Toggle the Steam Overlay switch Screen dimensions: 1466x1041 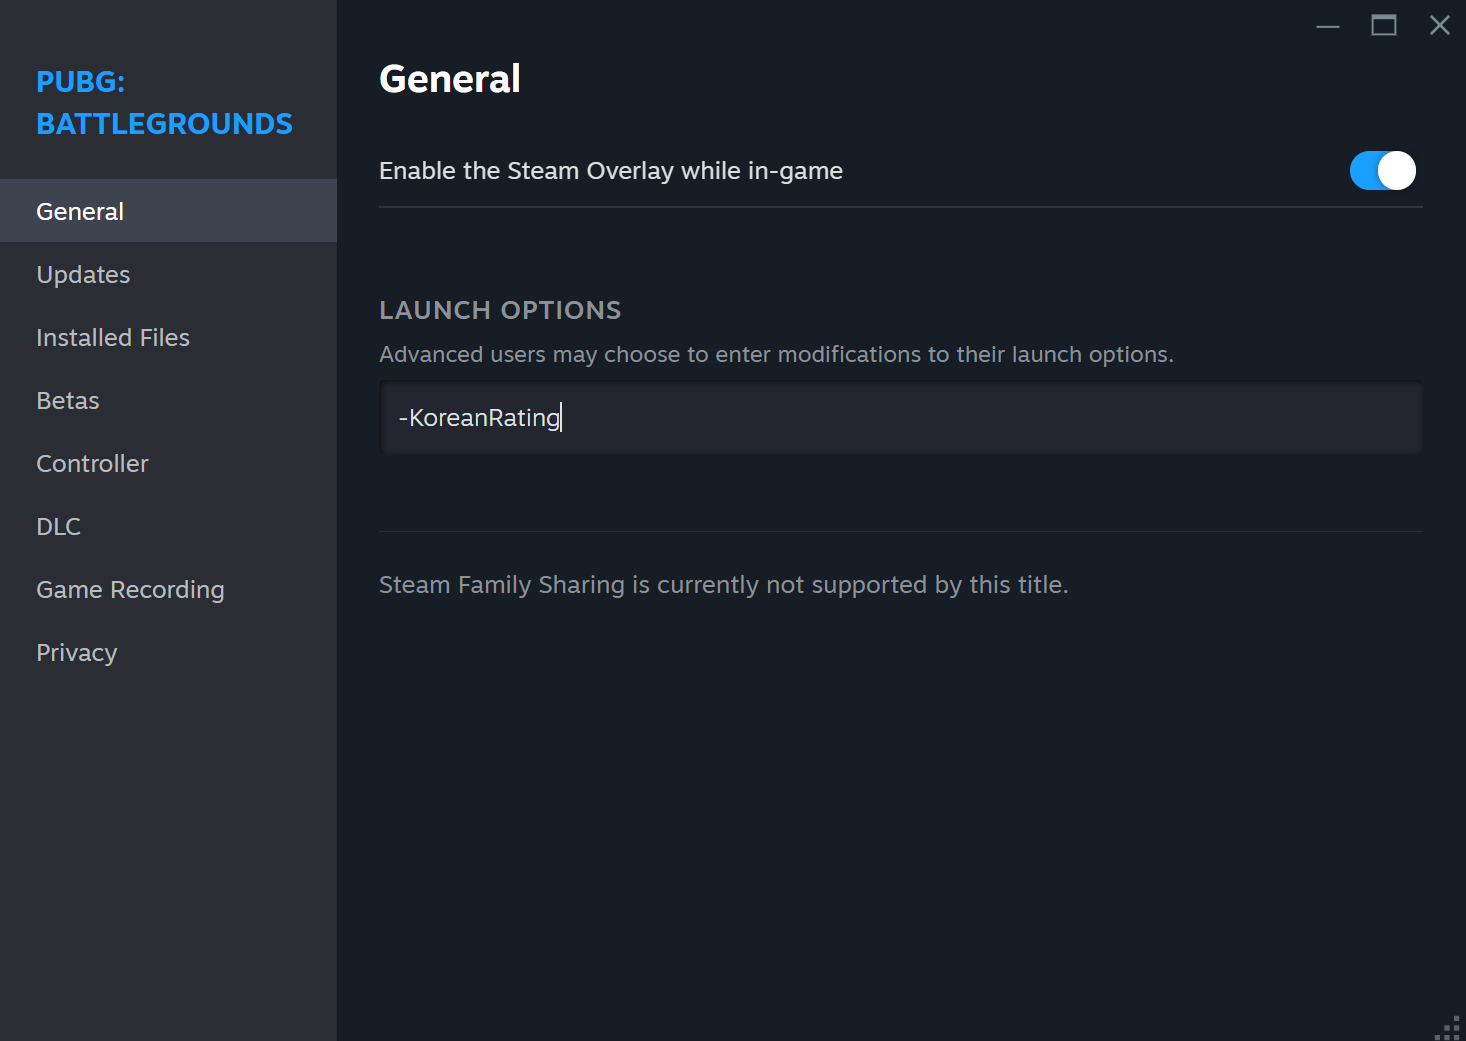(1382, 171)
